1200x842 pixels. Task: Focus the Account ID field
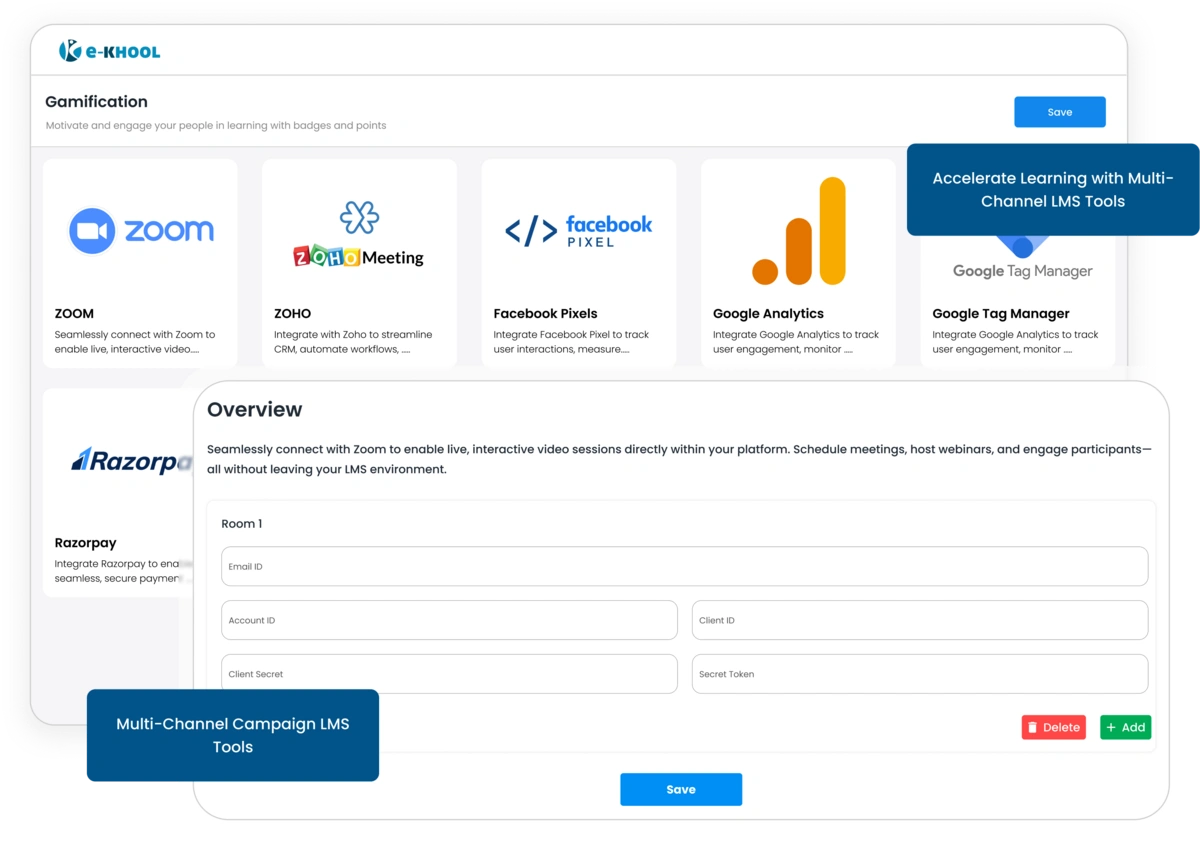click(x=448, y=620)
